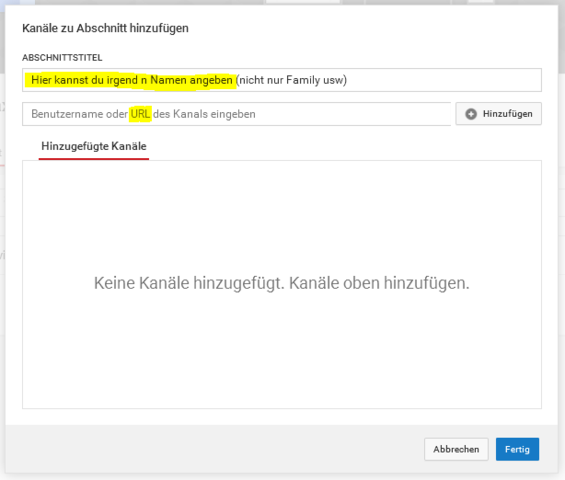Select the Hinzugefügte Kanäle tab

(x=94, y=146)
